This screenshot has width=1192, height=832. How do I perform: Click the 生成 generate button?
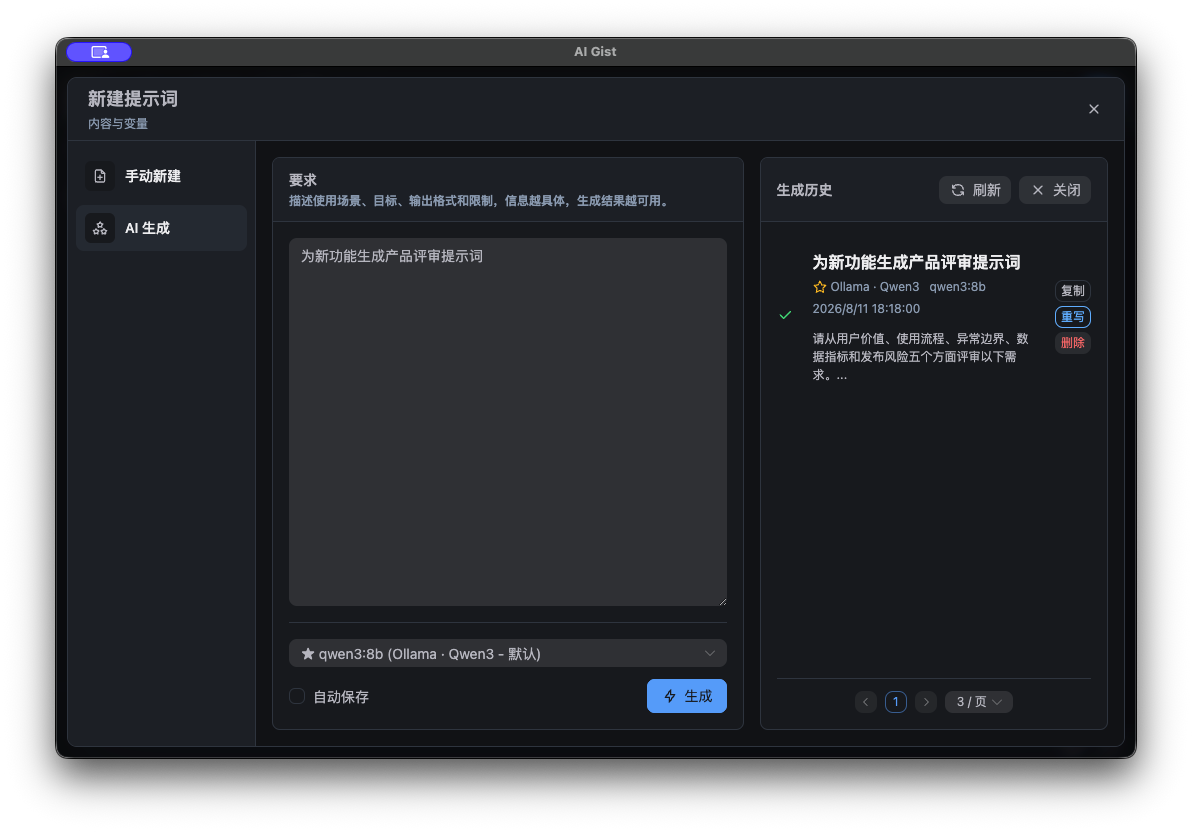point(686,696)
